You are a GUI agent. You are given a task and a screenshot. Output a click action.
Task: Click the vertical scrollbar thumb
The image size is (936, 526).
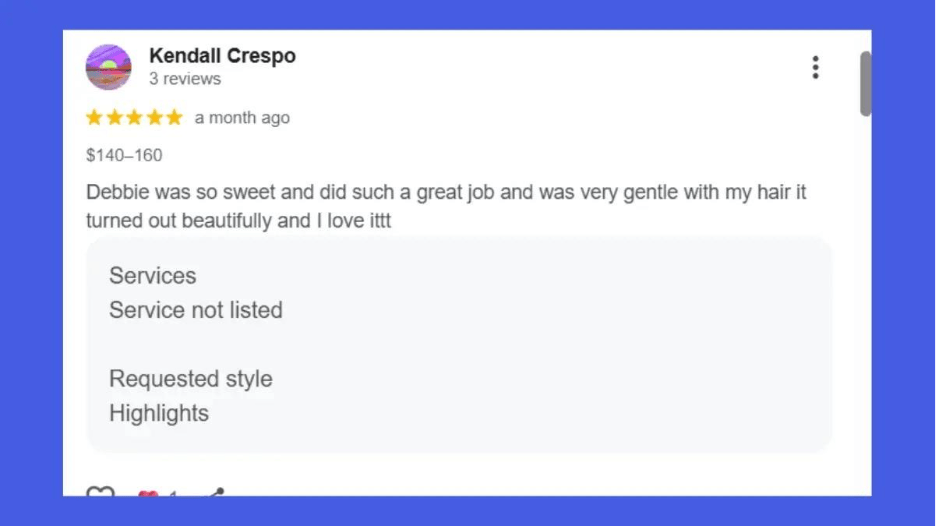pyautogui.click(x=865, y=84)
